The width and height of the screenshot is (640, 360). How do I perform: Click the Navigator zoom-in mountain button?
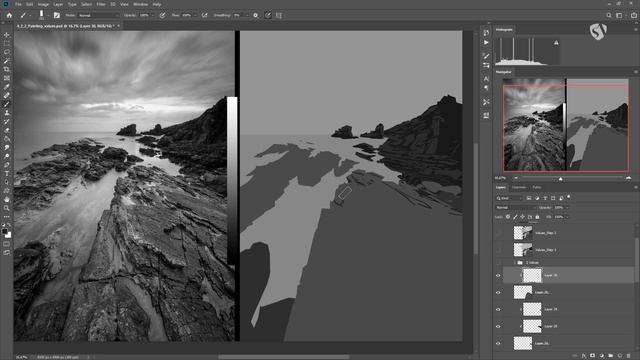(628, 178)
